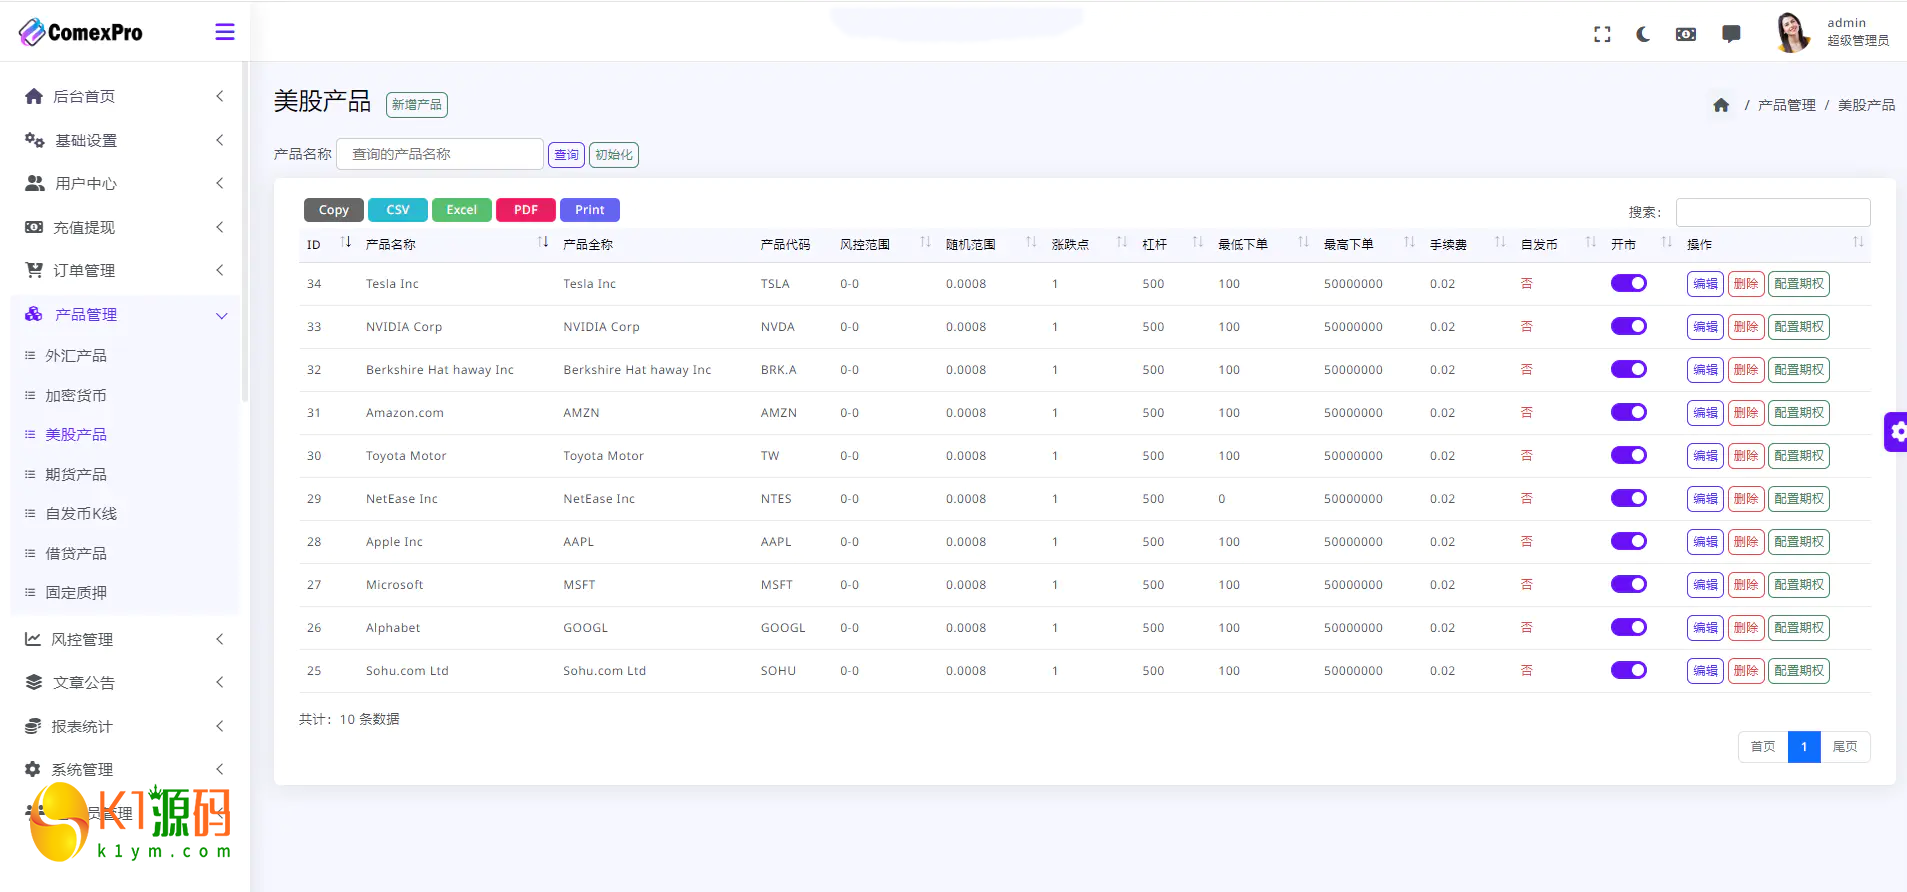Expand 报表统计 chevron in sidebar
Screen dimensions: 1907x892
(220, 726)
